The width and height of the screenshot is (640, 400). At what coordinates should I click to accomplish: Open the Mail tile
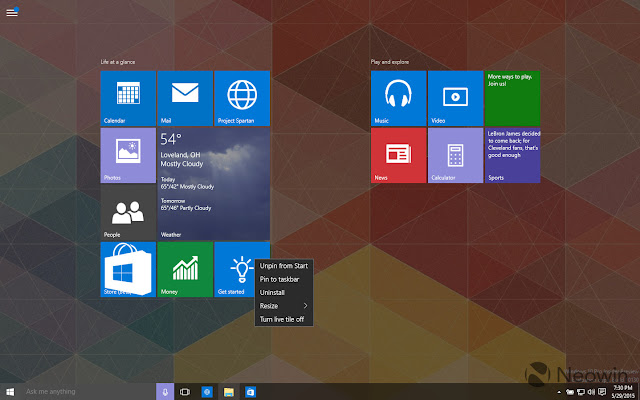(185, 98)
